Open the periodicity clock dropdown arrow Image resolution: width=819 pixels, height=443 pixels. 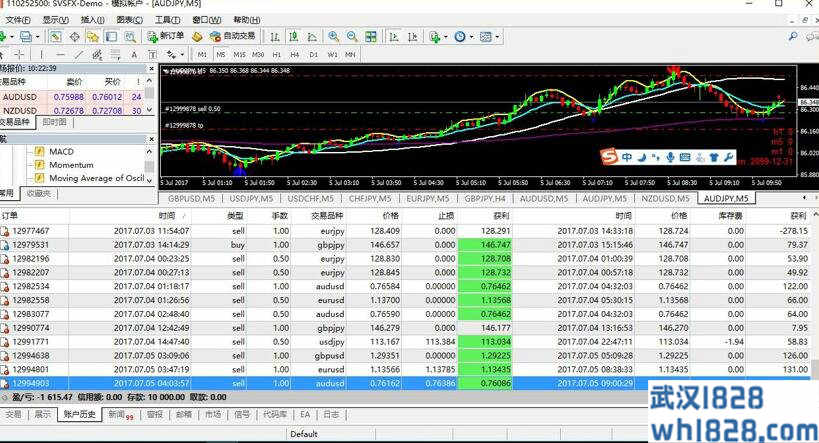click(x=472, y=37)
